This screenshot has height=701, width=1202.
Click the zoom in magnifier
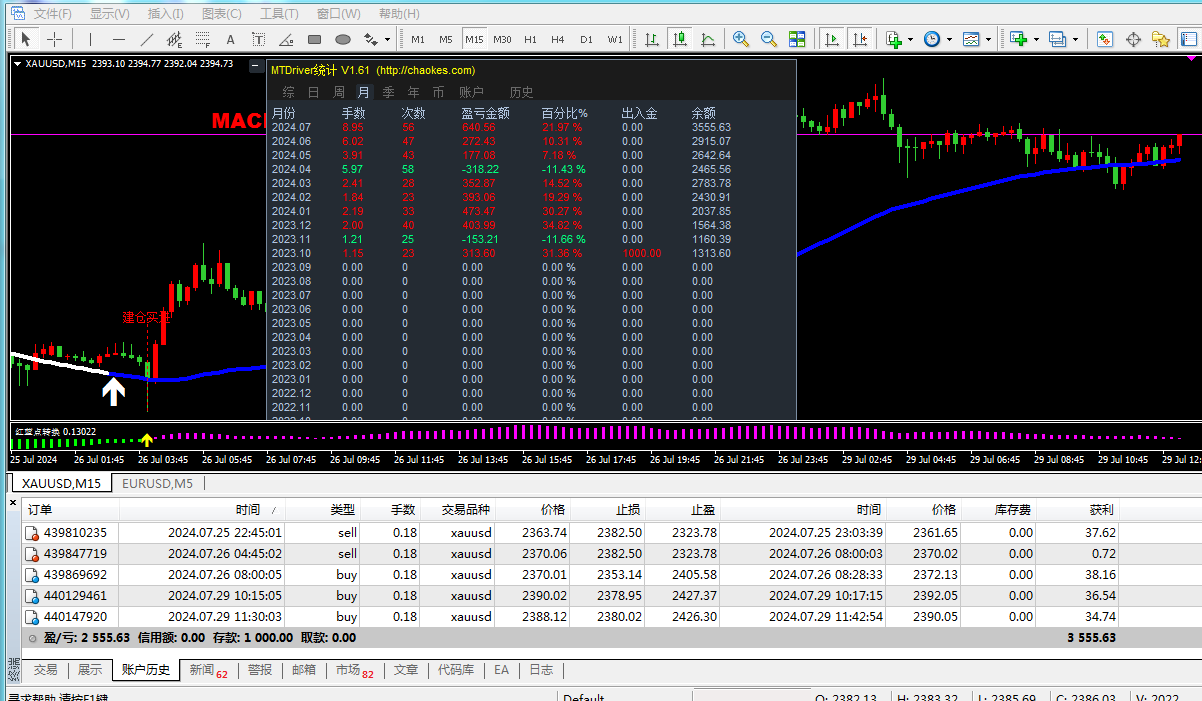741,39
